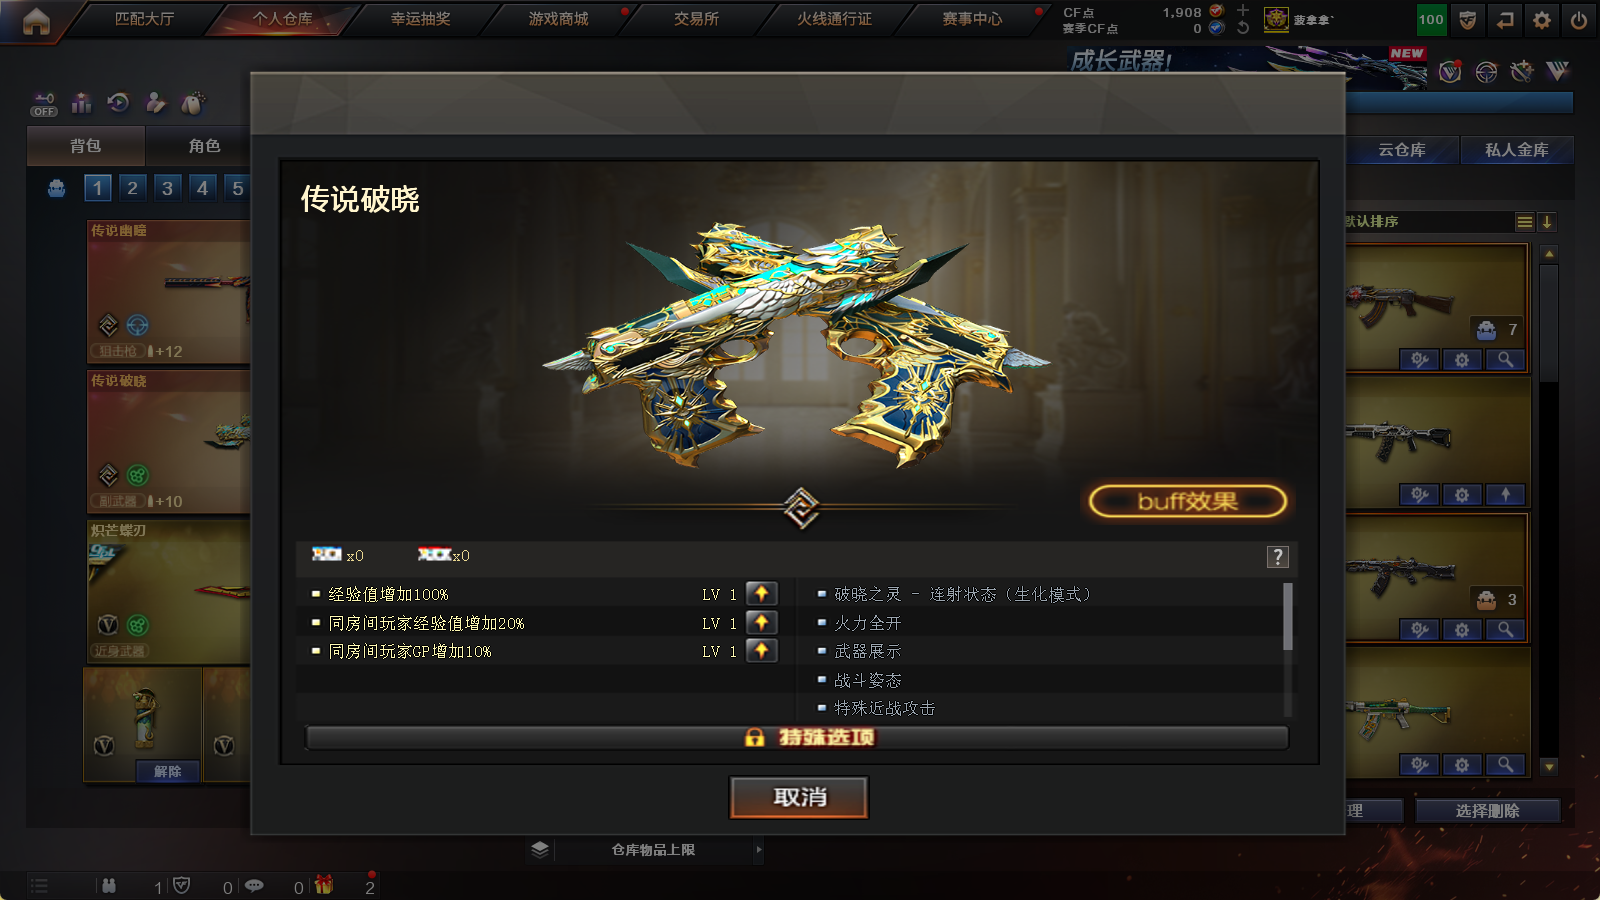Screen dimensions: 1600x900
Task: Click the skills list scrollbar
Action: coord(1288,616)
